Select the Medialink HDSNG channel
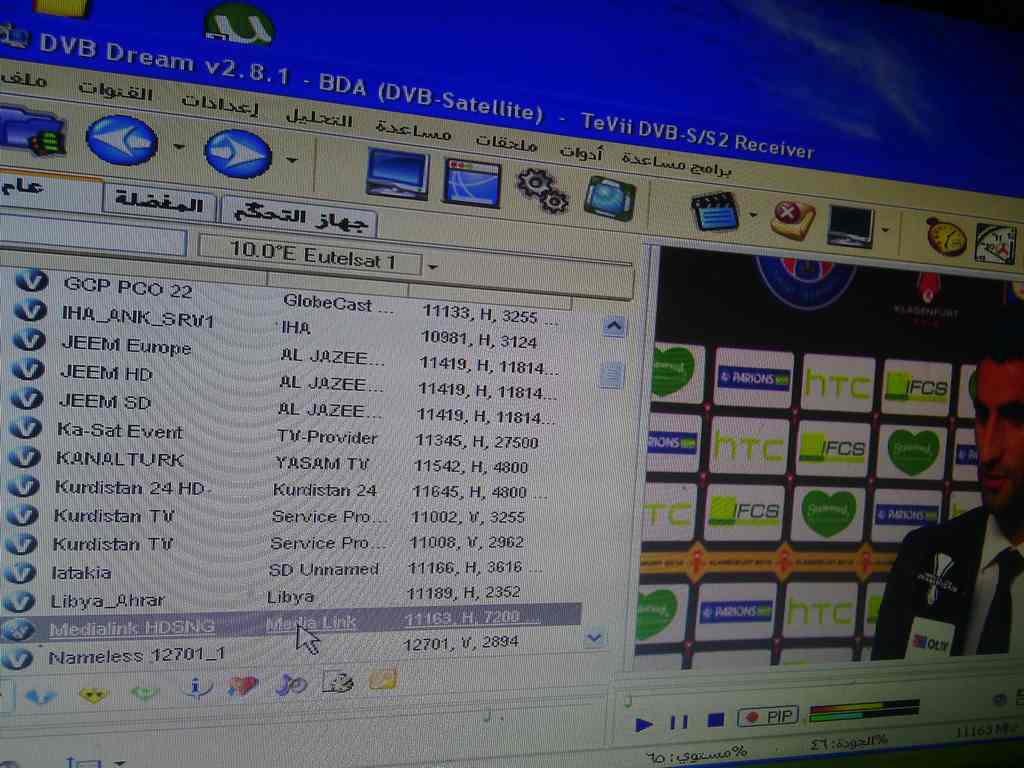Viewport: 1024px width, 768px height. (132, 628)
